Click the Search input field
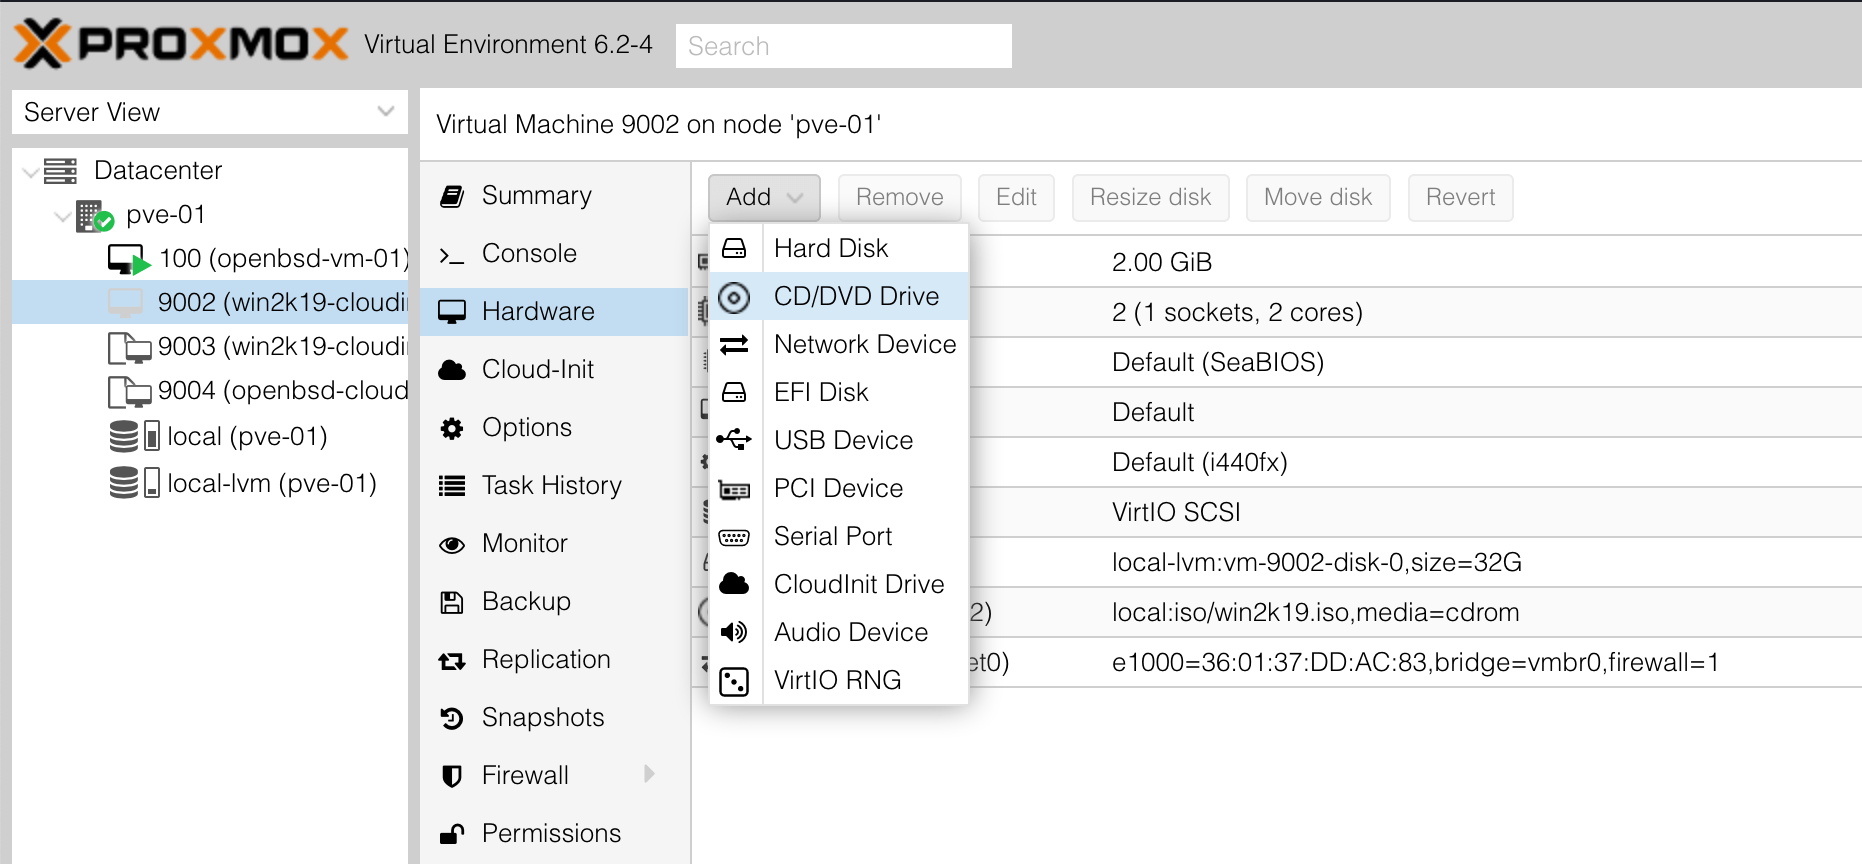Viewport: 1862px width, 864px height. coord(843,46)
